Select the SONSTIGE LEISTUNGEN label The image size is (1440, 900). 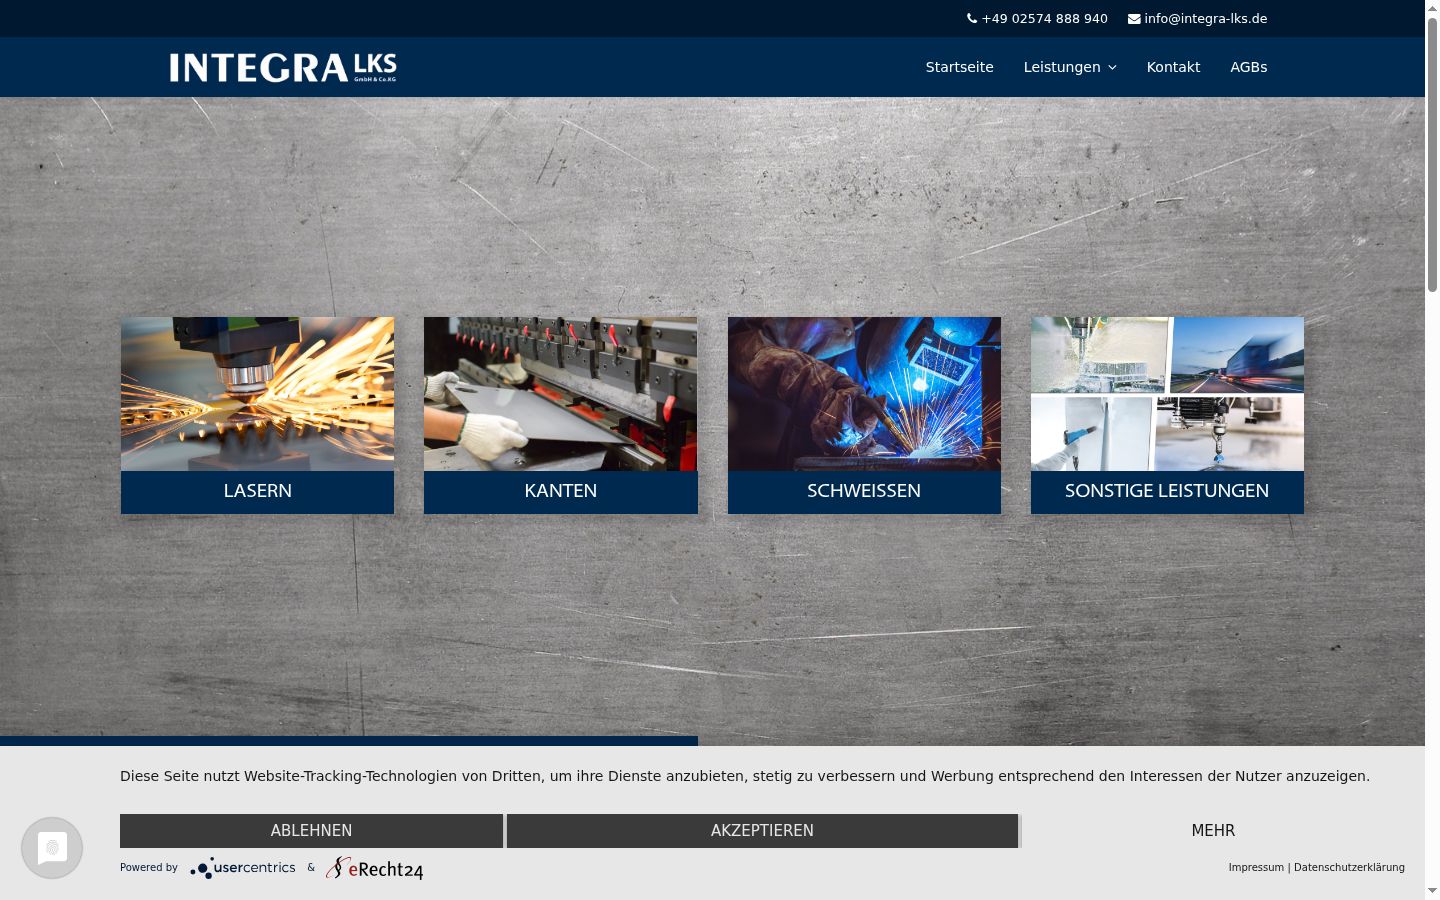[1167, 491]
